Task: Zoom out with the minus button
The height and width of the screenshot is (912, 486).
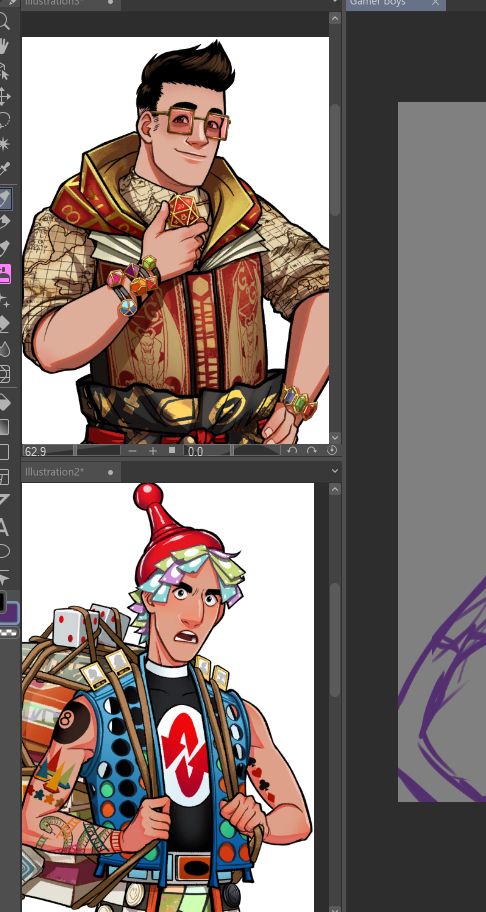Action: 133,451
